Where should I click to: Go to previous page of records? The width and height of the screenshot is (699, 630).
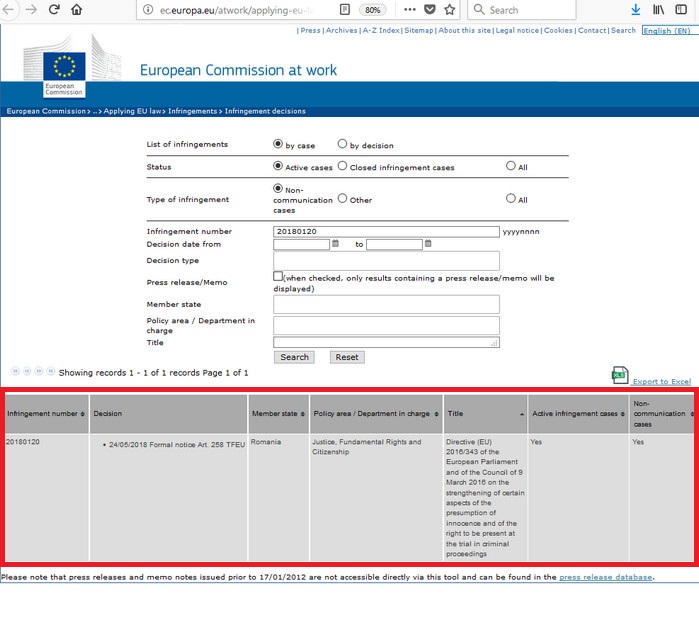(x=27, y=371)
